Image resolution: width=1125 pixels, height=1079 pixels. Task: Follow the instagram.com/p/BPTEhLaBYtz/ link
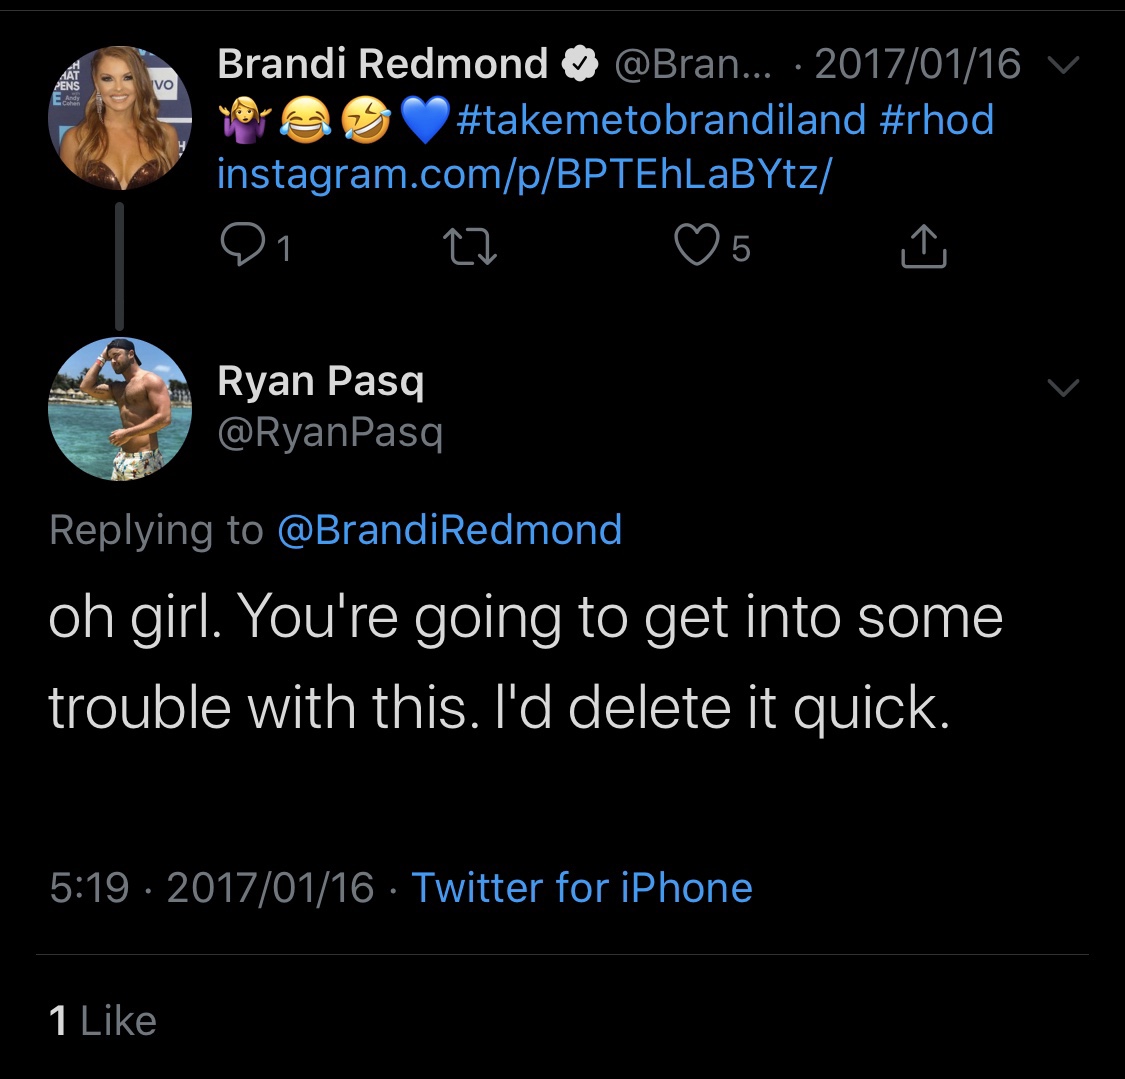coord(524,174)
